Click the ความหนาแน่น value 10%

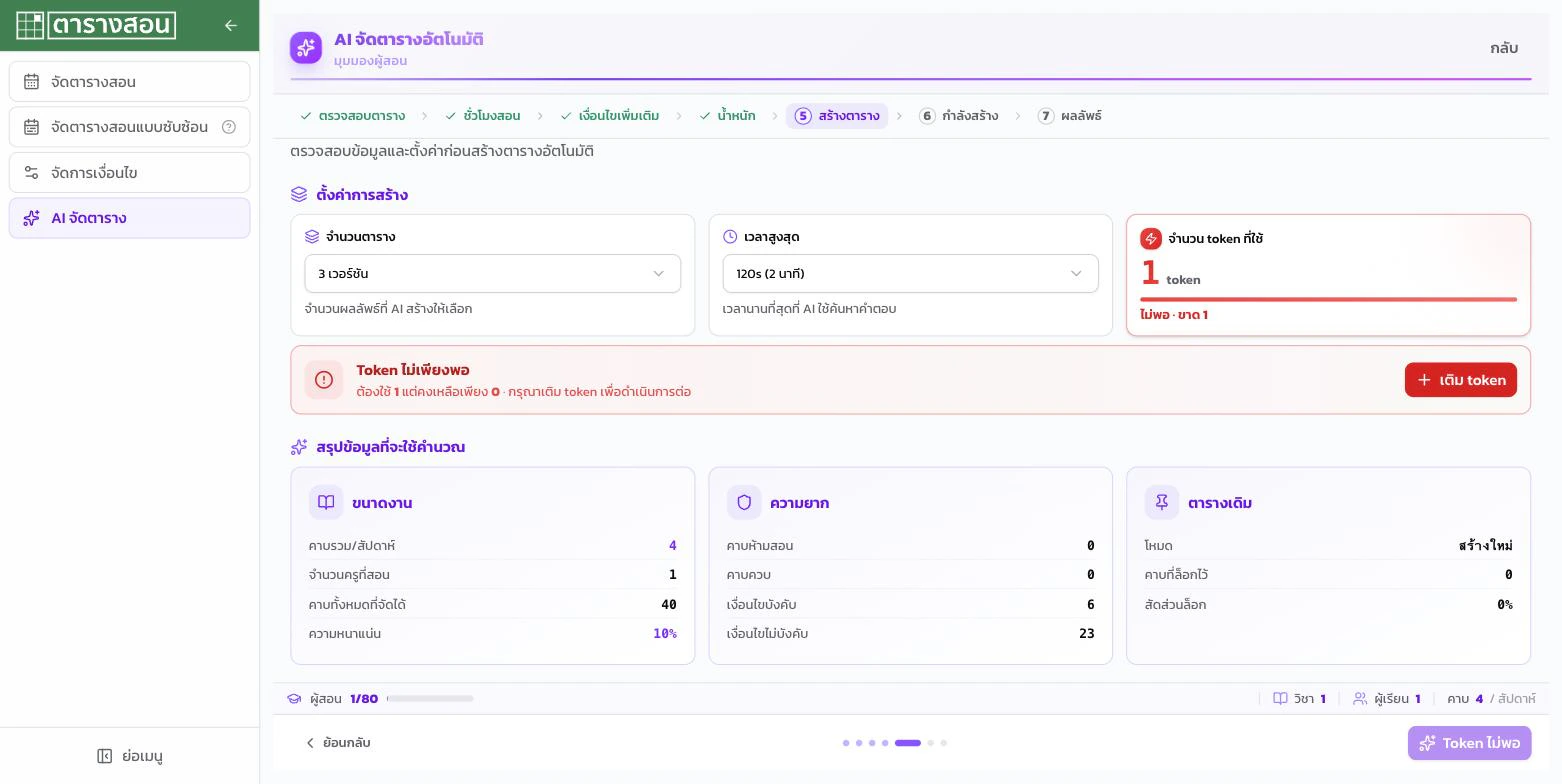click(x=665, y=634)
